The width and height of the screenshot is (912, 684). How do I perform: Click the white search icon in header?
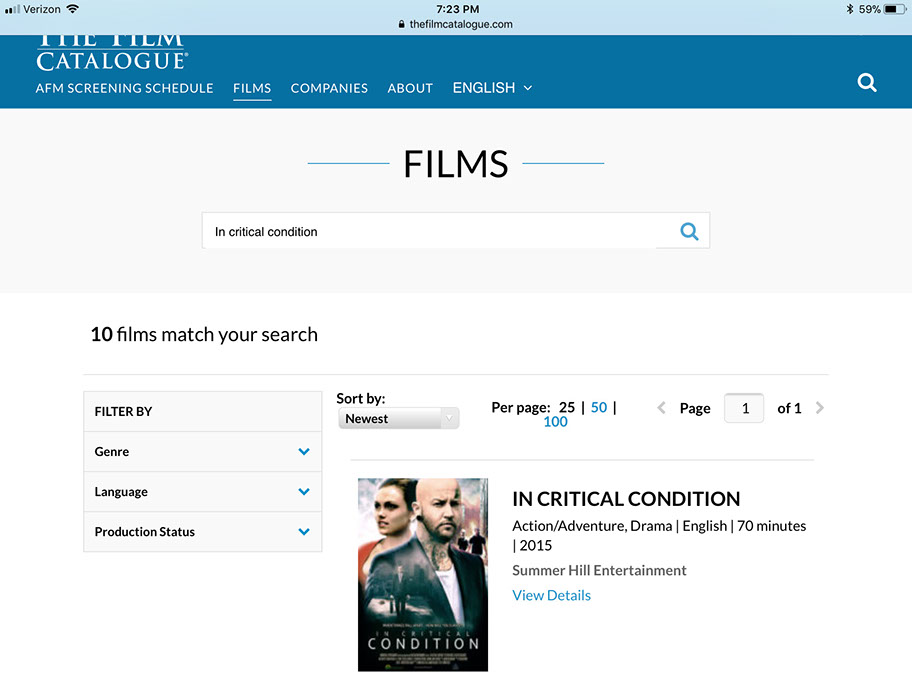[867, 83]
